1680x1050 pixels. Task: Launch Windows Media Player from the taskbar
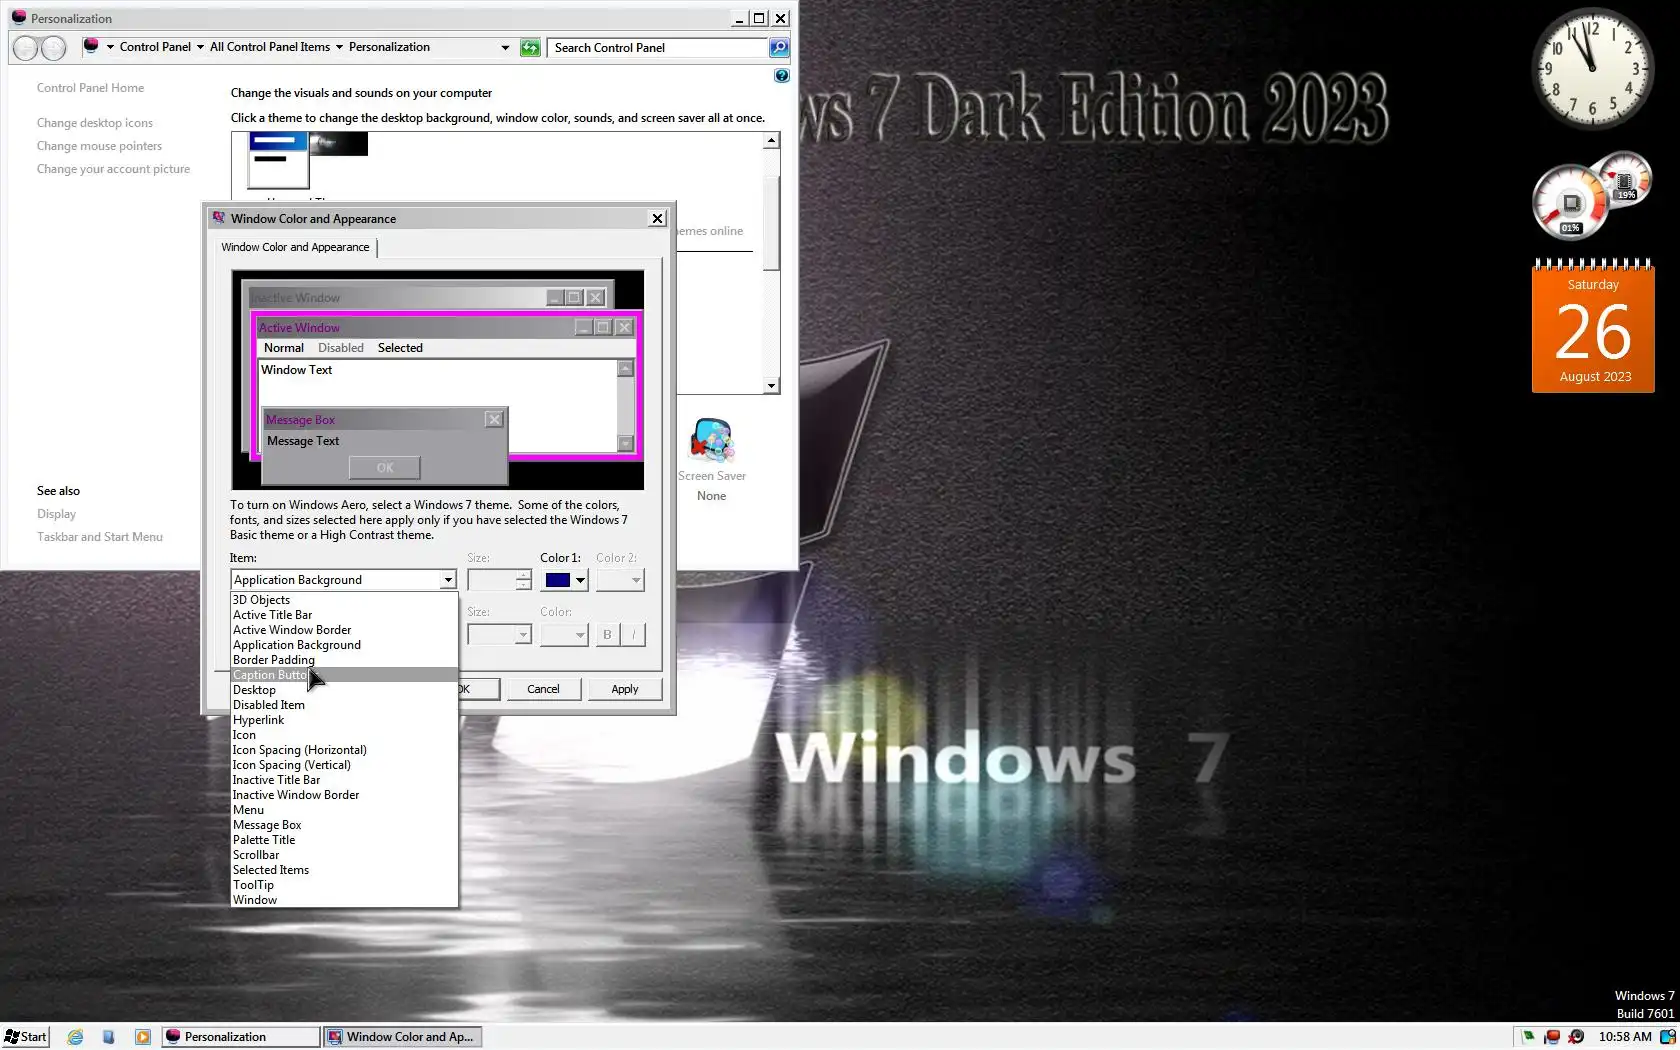(143, 1037)
